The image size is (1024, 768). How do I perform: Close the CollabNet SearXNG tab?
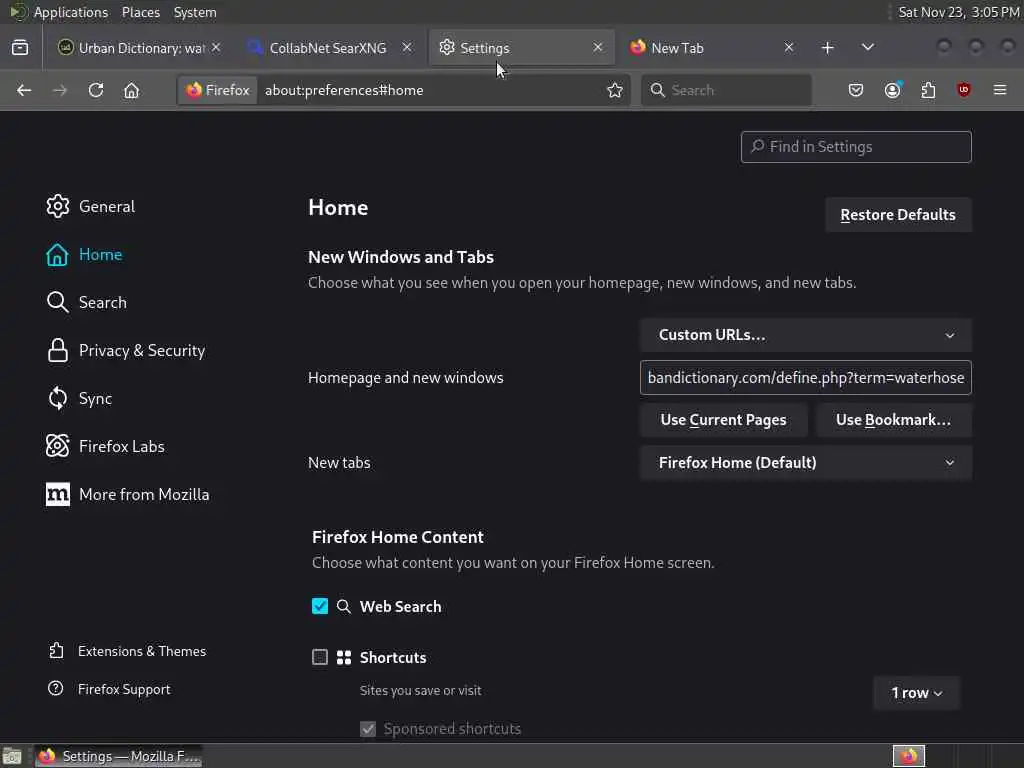(407, 48)
